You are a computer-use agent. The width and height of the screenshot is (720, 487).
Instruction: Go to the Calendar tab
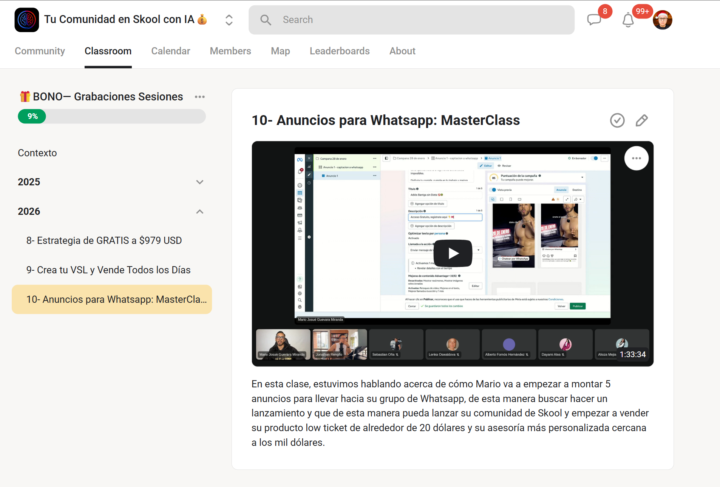(170, 51)
